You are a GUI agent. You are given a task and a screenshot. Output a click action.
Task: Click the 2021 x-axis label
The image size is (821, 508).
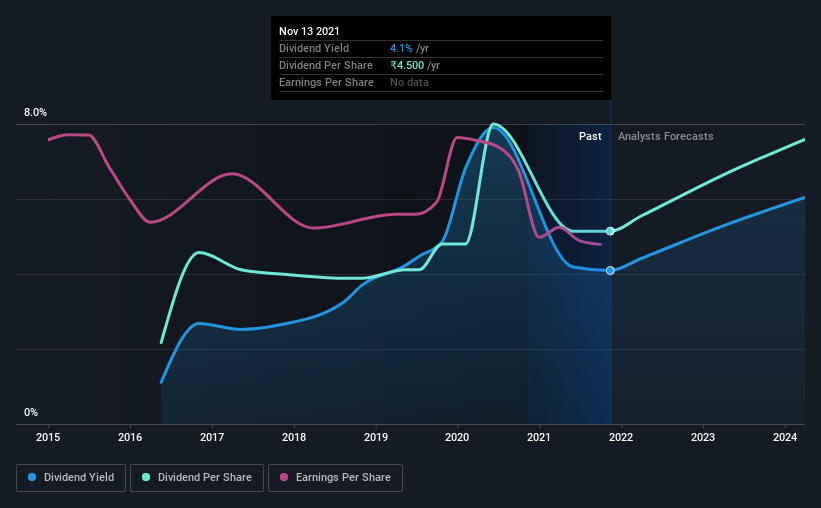(x=539, y=437)
